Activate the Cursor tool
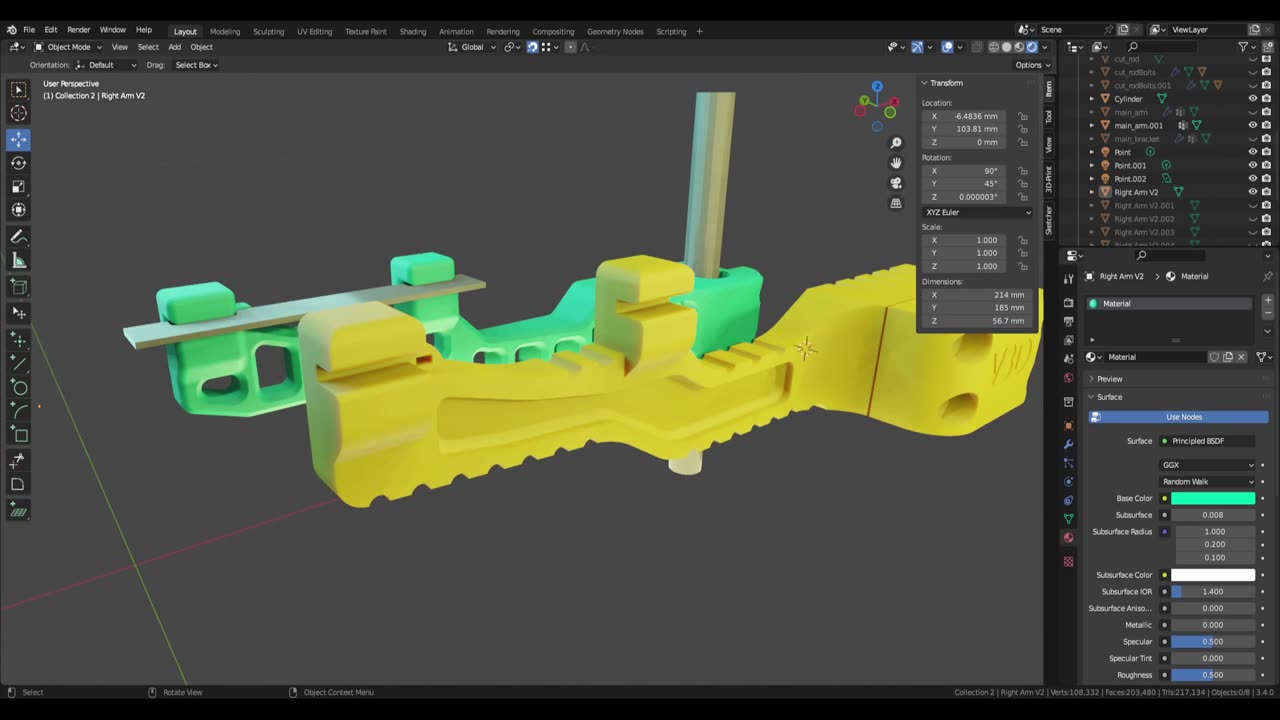This screenshot has width=1280, height=720. point(19,114)
